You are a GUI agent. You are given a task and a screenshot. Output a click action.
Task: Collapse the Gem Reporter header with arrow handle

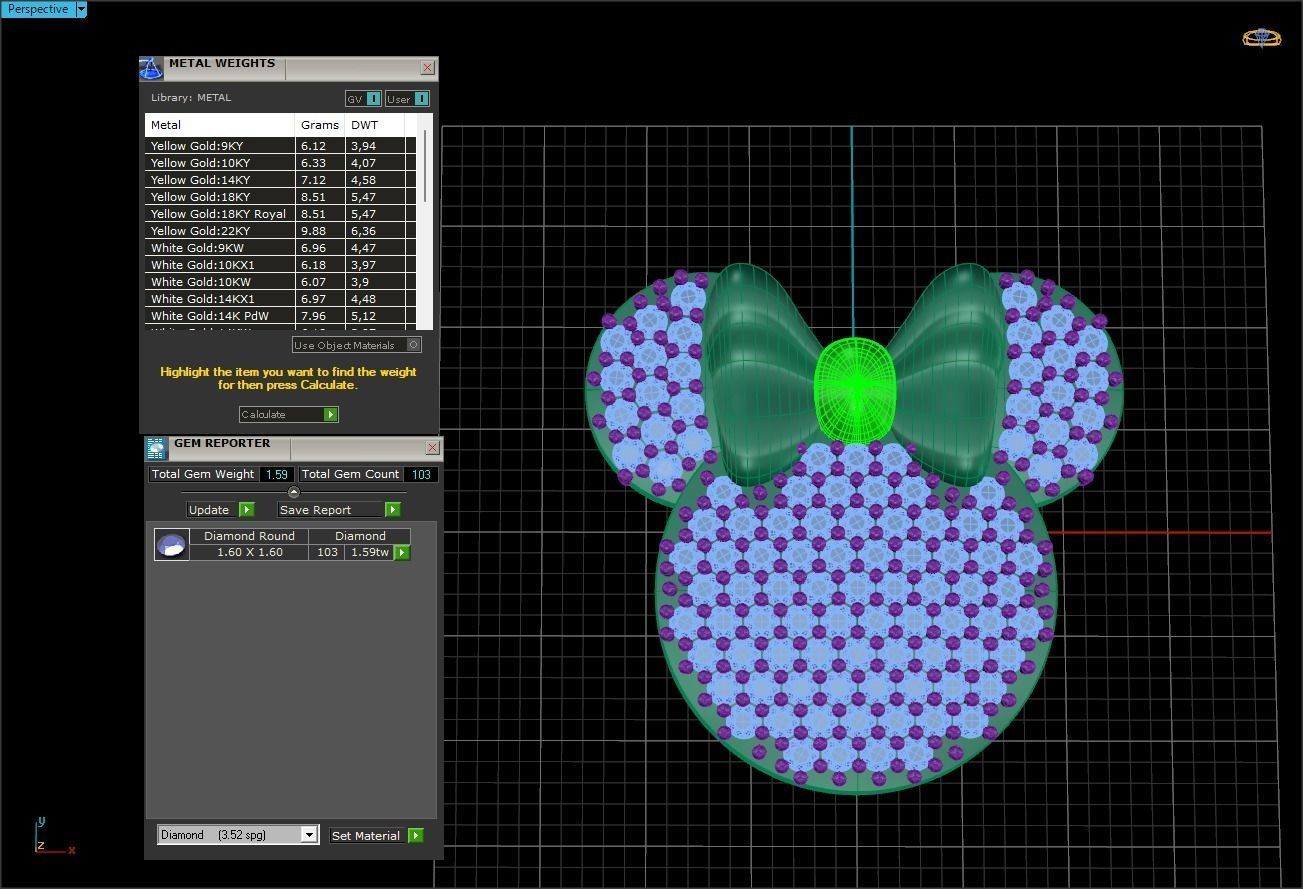click(293, 492)
